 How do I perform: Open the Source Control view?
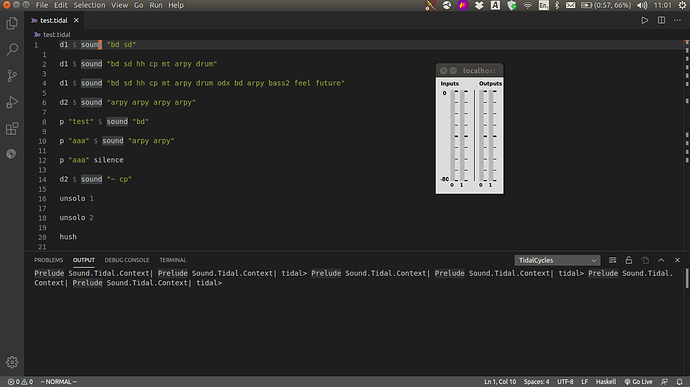pos(12,76)
